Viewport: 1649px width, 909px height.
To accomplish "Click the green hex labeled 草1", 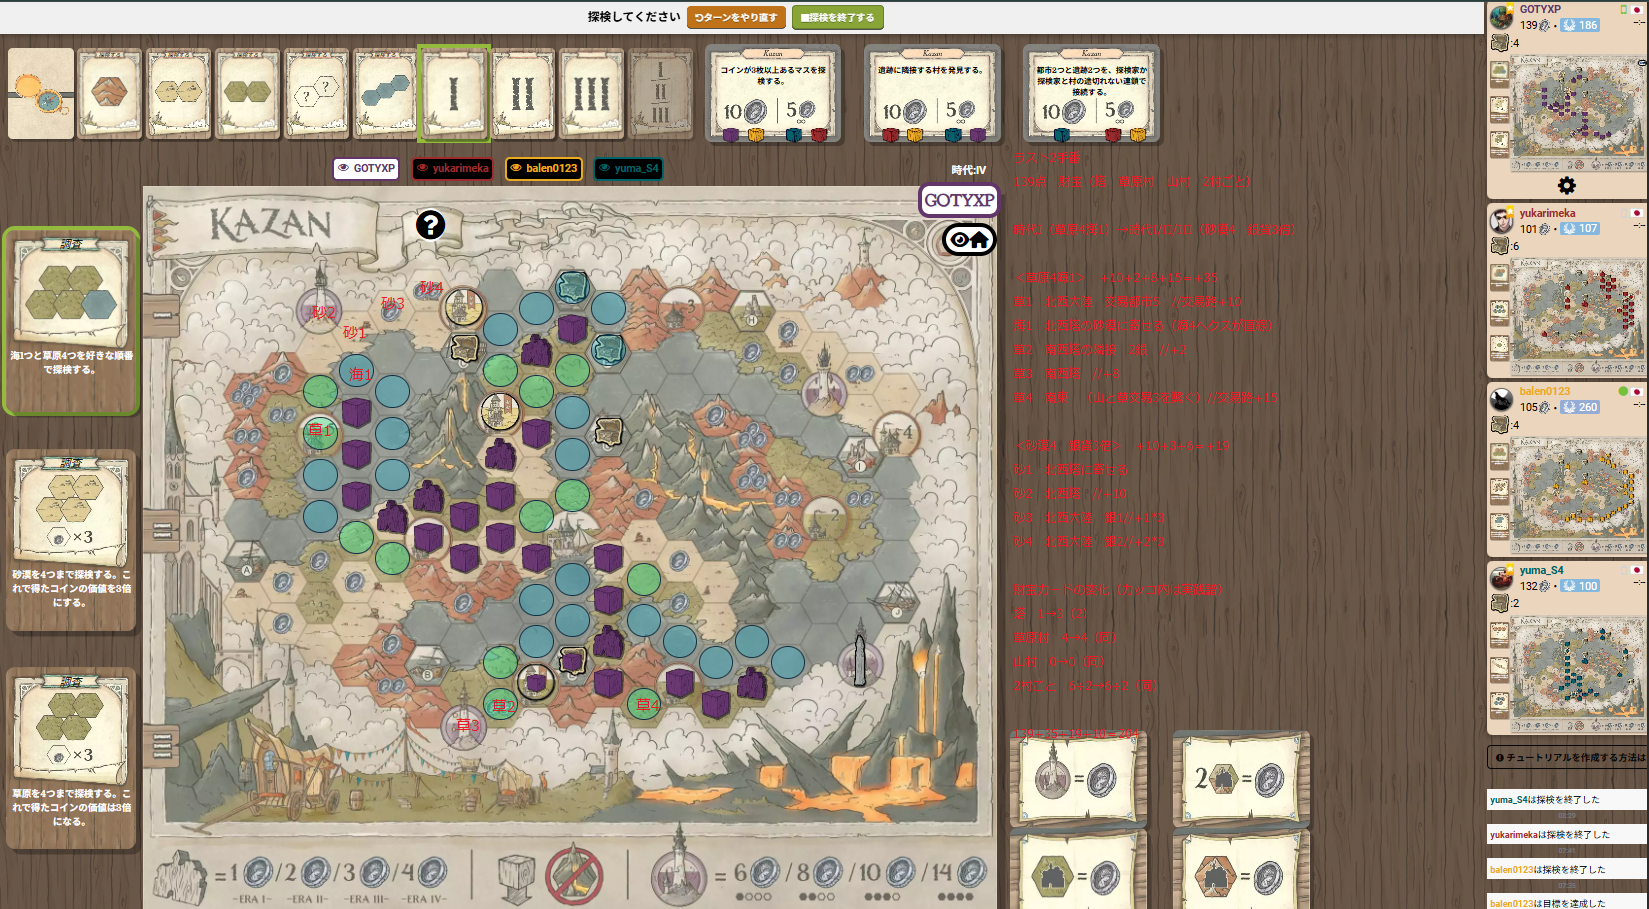I will coord(320,431).
